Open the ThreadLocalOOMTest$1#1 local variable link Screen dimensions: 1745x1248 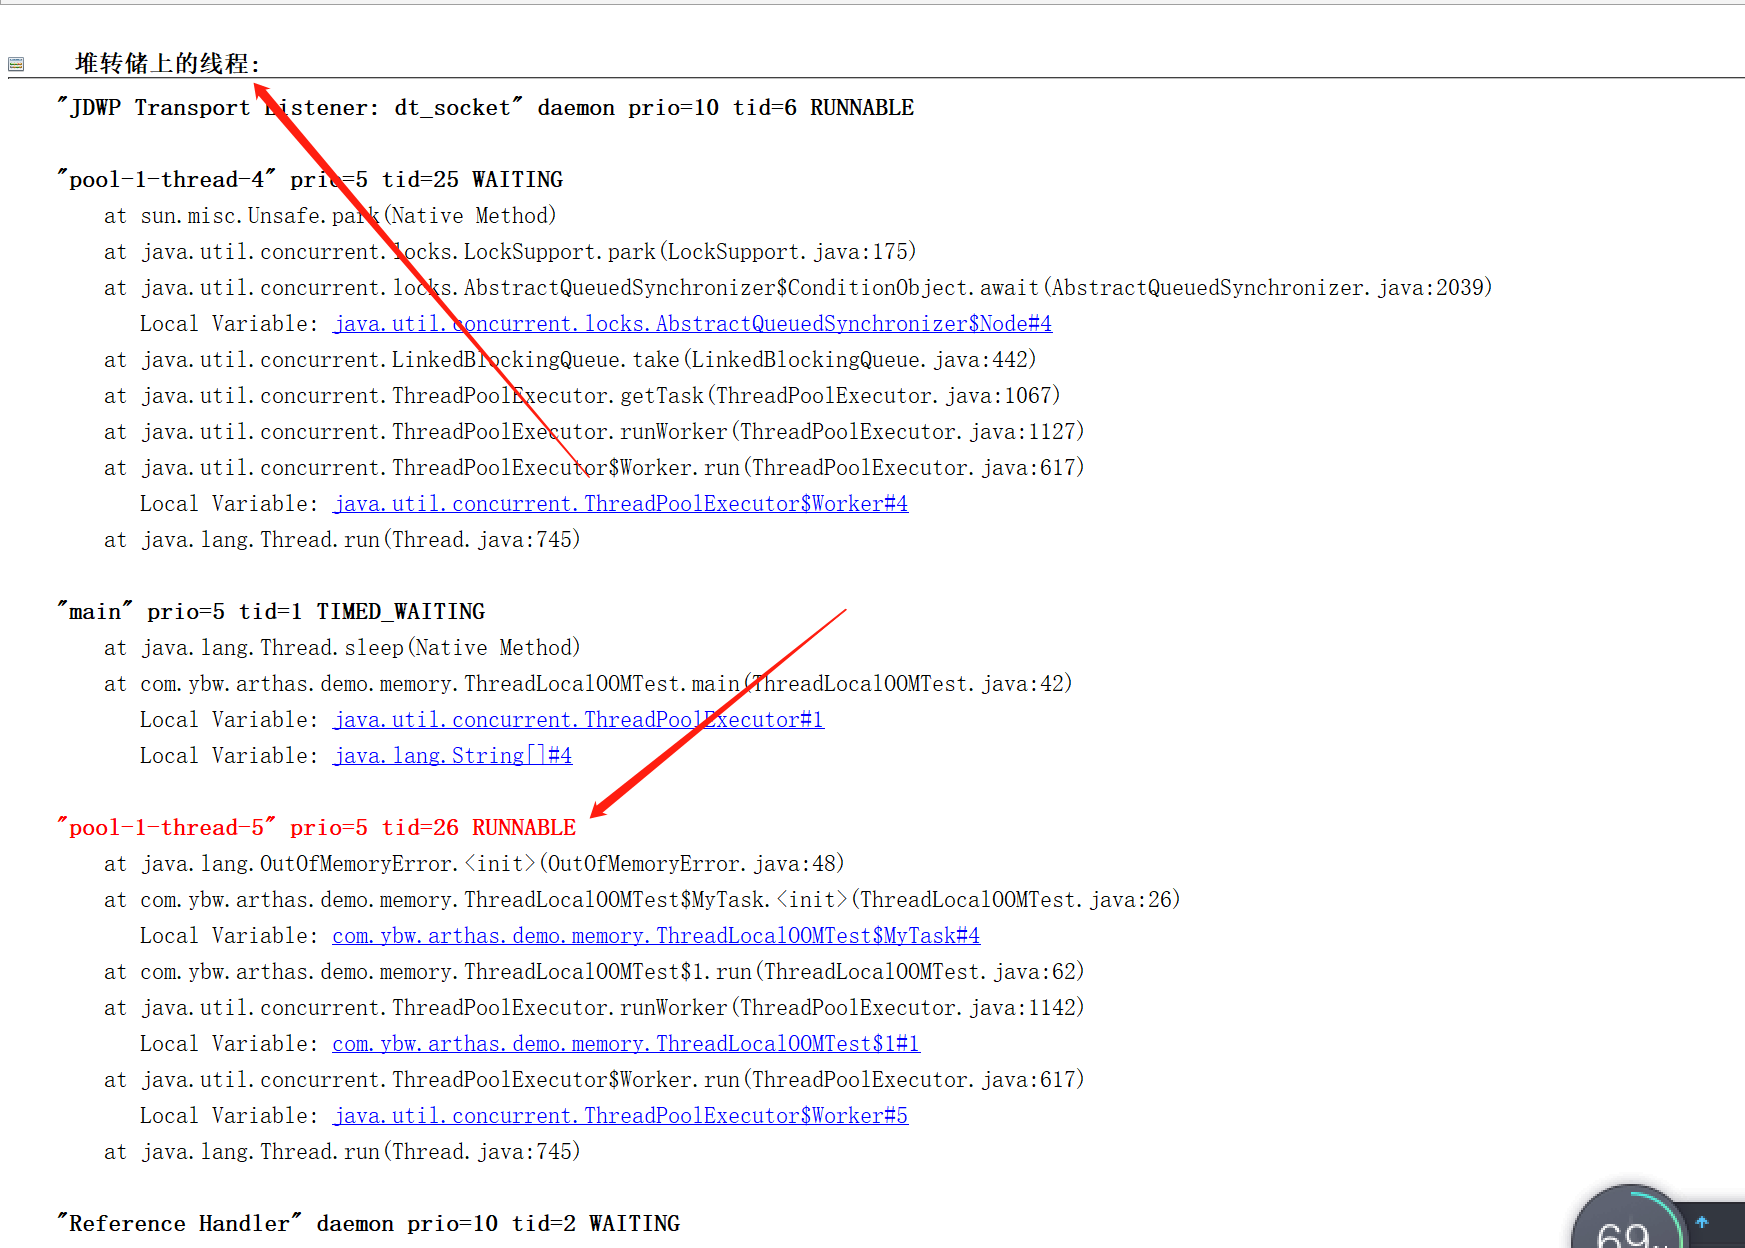pos(625,1043)
